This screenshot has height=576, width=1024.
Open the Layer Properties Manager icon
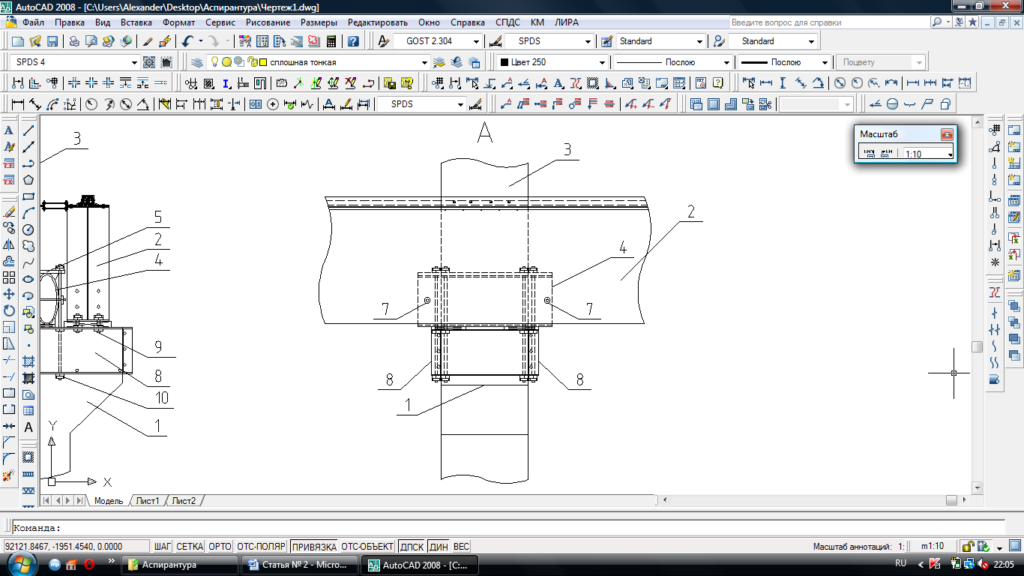pos(196,62)
